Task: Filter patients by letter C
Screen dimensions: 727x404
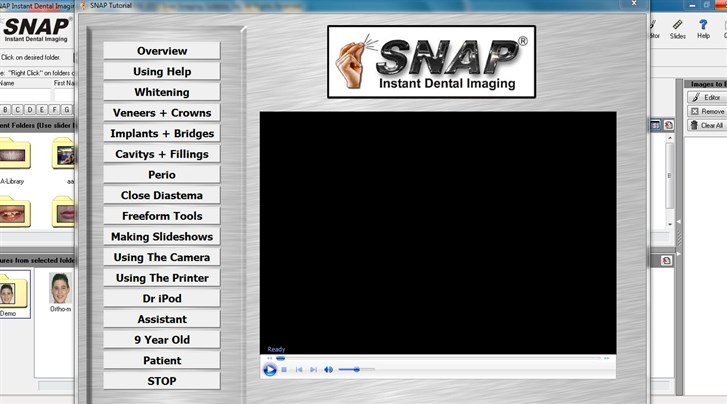Action: (x=18, y=109)
